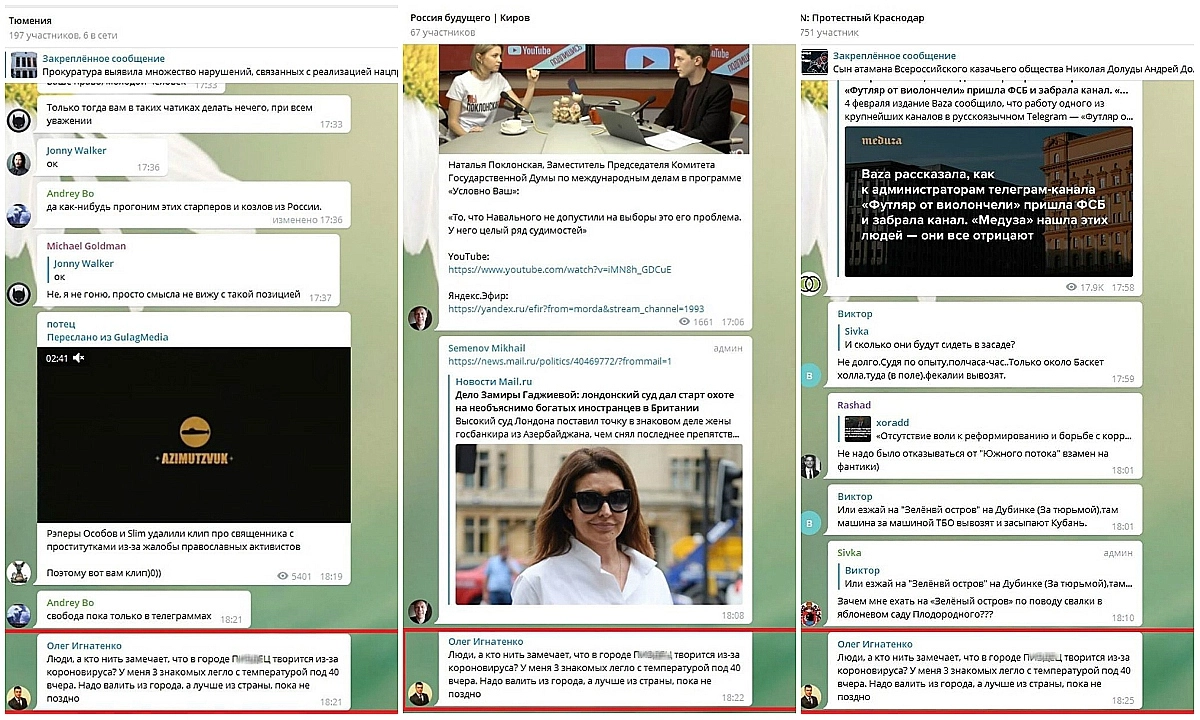
Task: Open the YouTube watch link
Action: 559,270
